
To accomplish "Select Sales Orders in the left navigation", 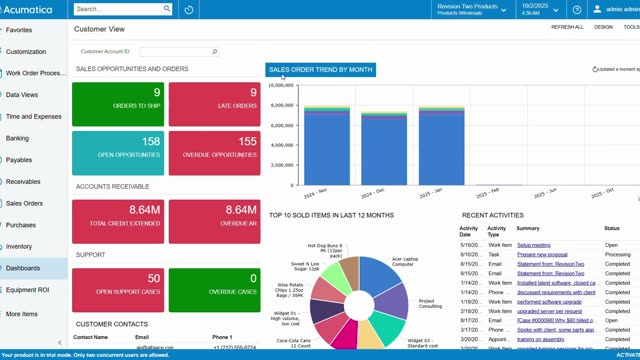I will point(24,203).
